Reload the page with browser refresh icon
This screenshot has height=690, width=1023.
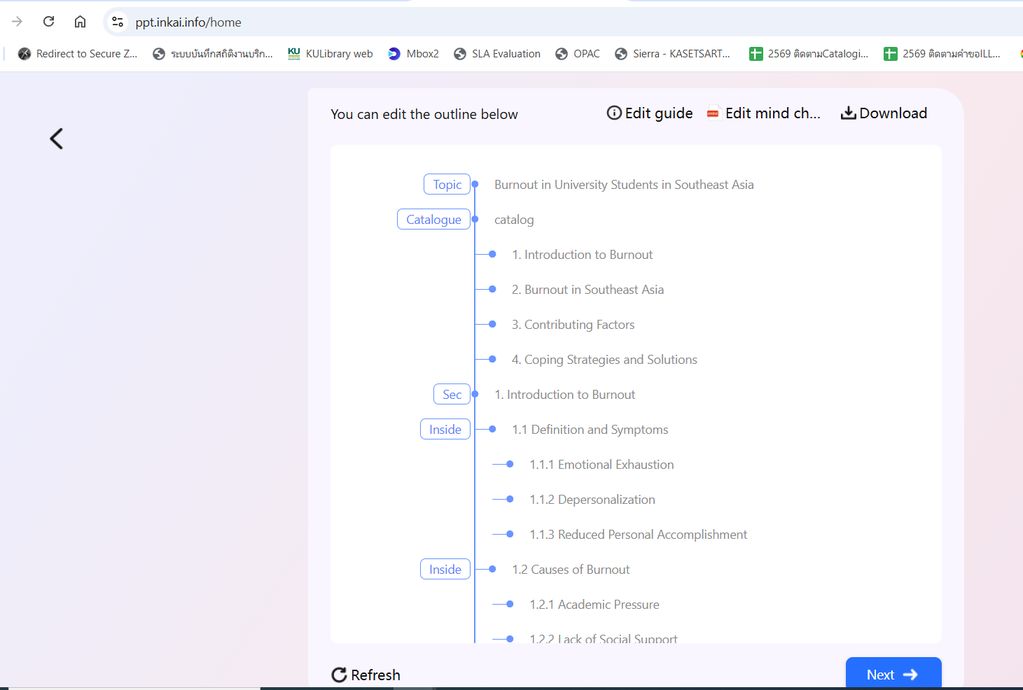48,22
